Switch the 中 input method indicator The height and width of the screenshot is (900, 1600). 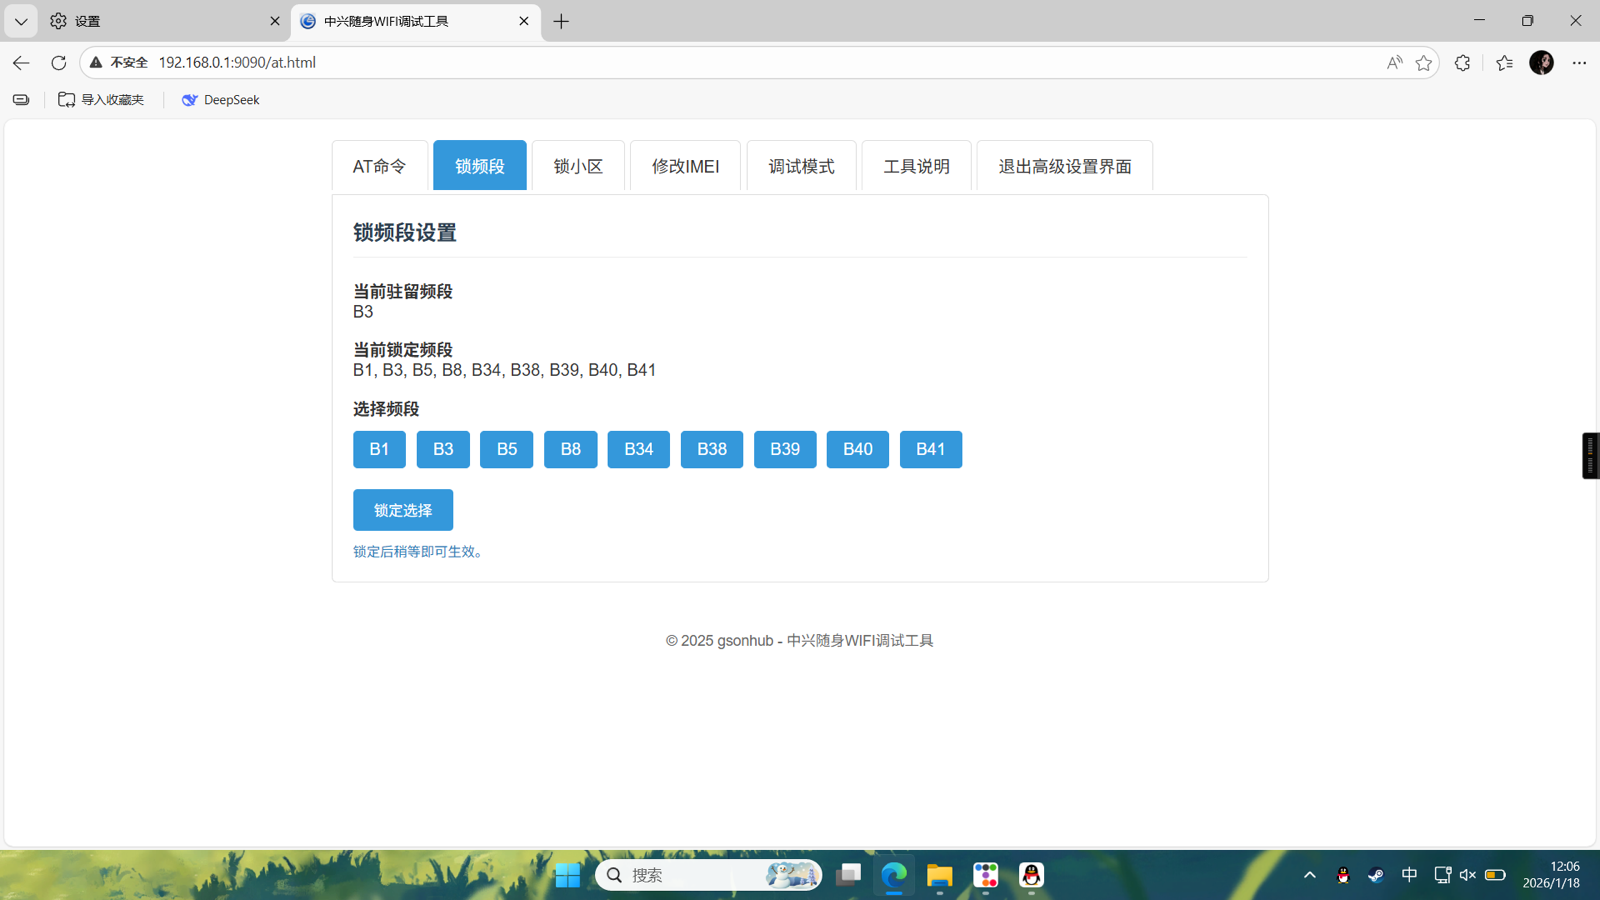coord(1409,875)
